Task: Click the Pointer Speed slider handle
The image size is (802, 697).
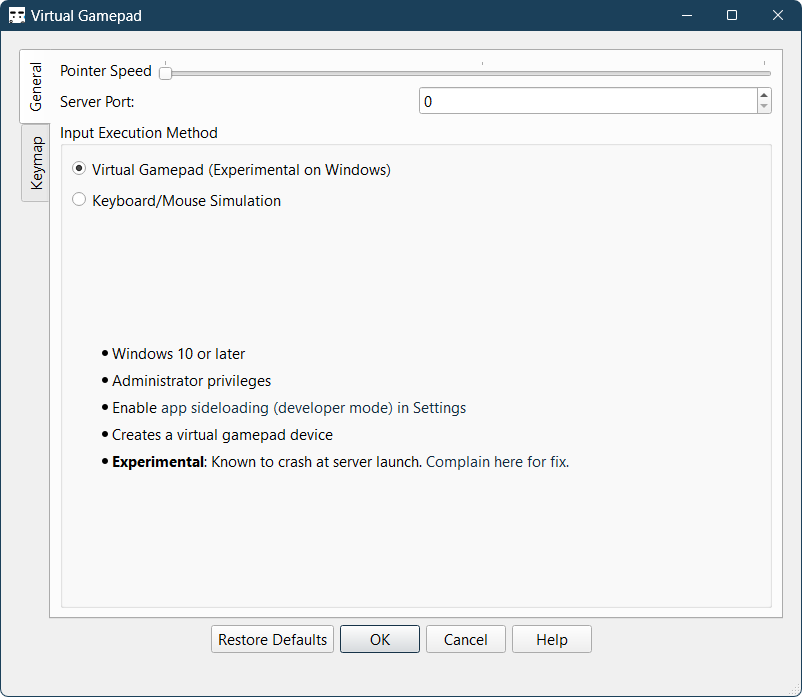Action: 165,72
